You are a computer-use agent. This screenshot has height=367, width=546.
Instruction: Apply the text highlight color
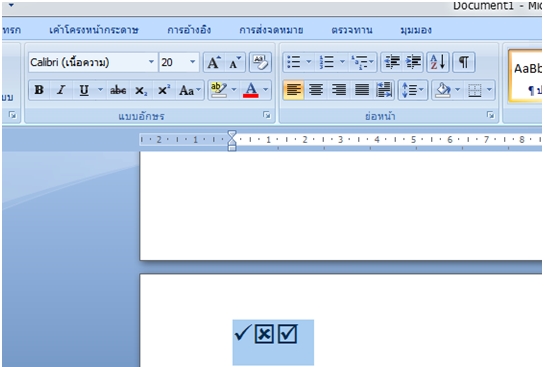point(219,90)
